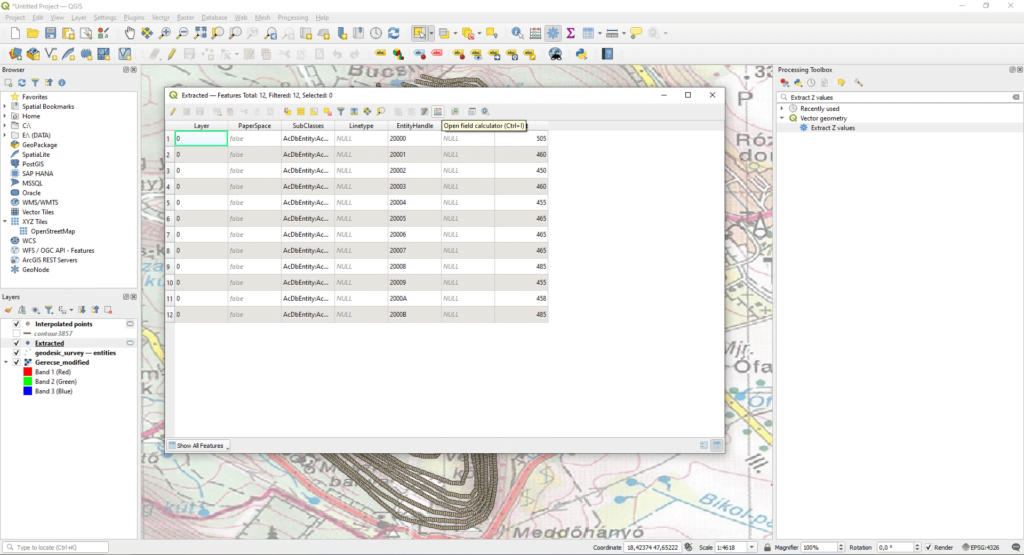Expand the Recently used toolbox group
The height and width of the screenshot is (555, 1024).
coord(782,109)
